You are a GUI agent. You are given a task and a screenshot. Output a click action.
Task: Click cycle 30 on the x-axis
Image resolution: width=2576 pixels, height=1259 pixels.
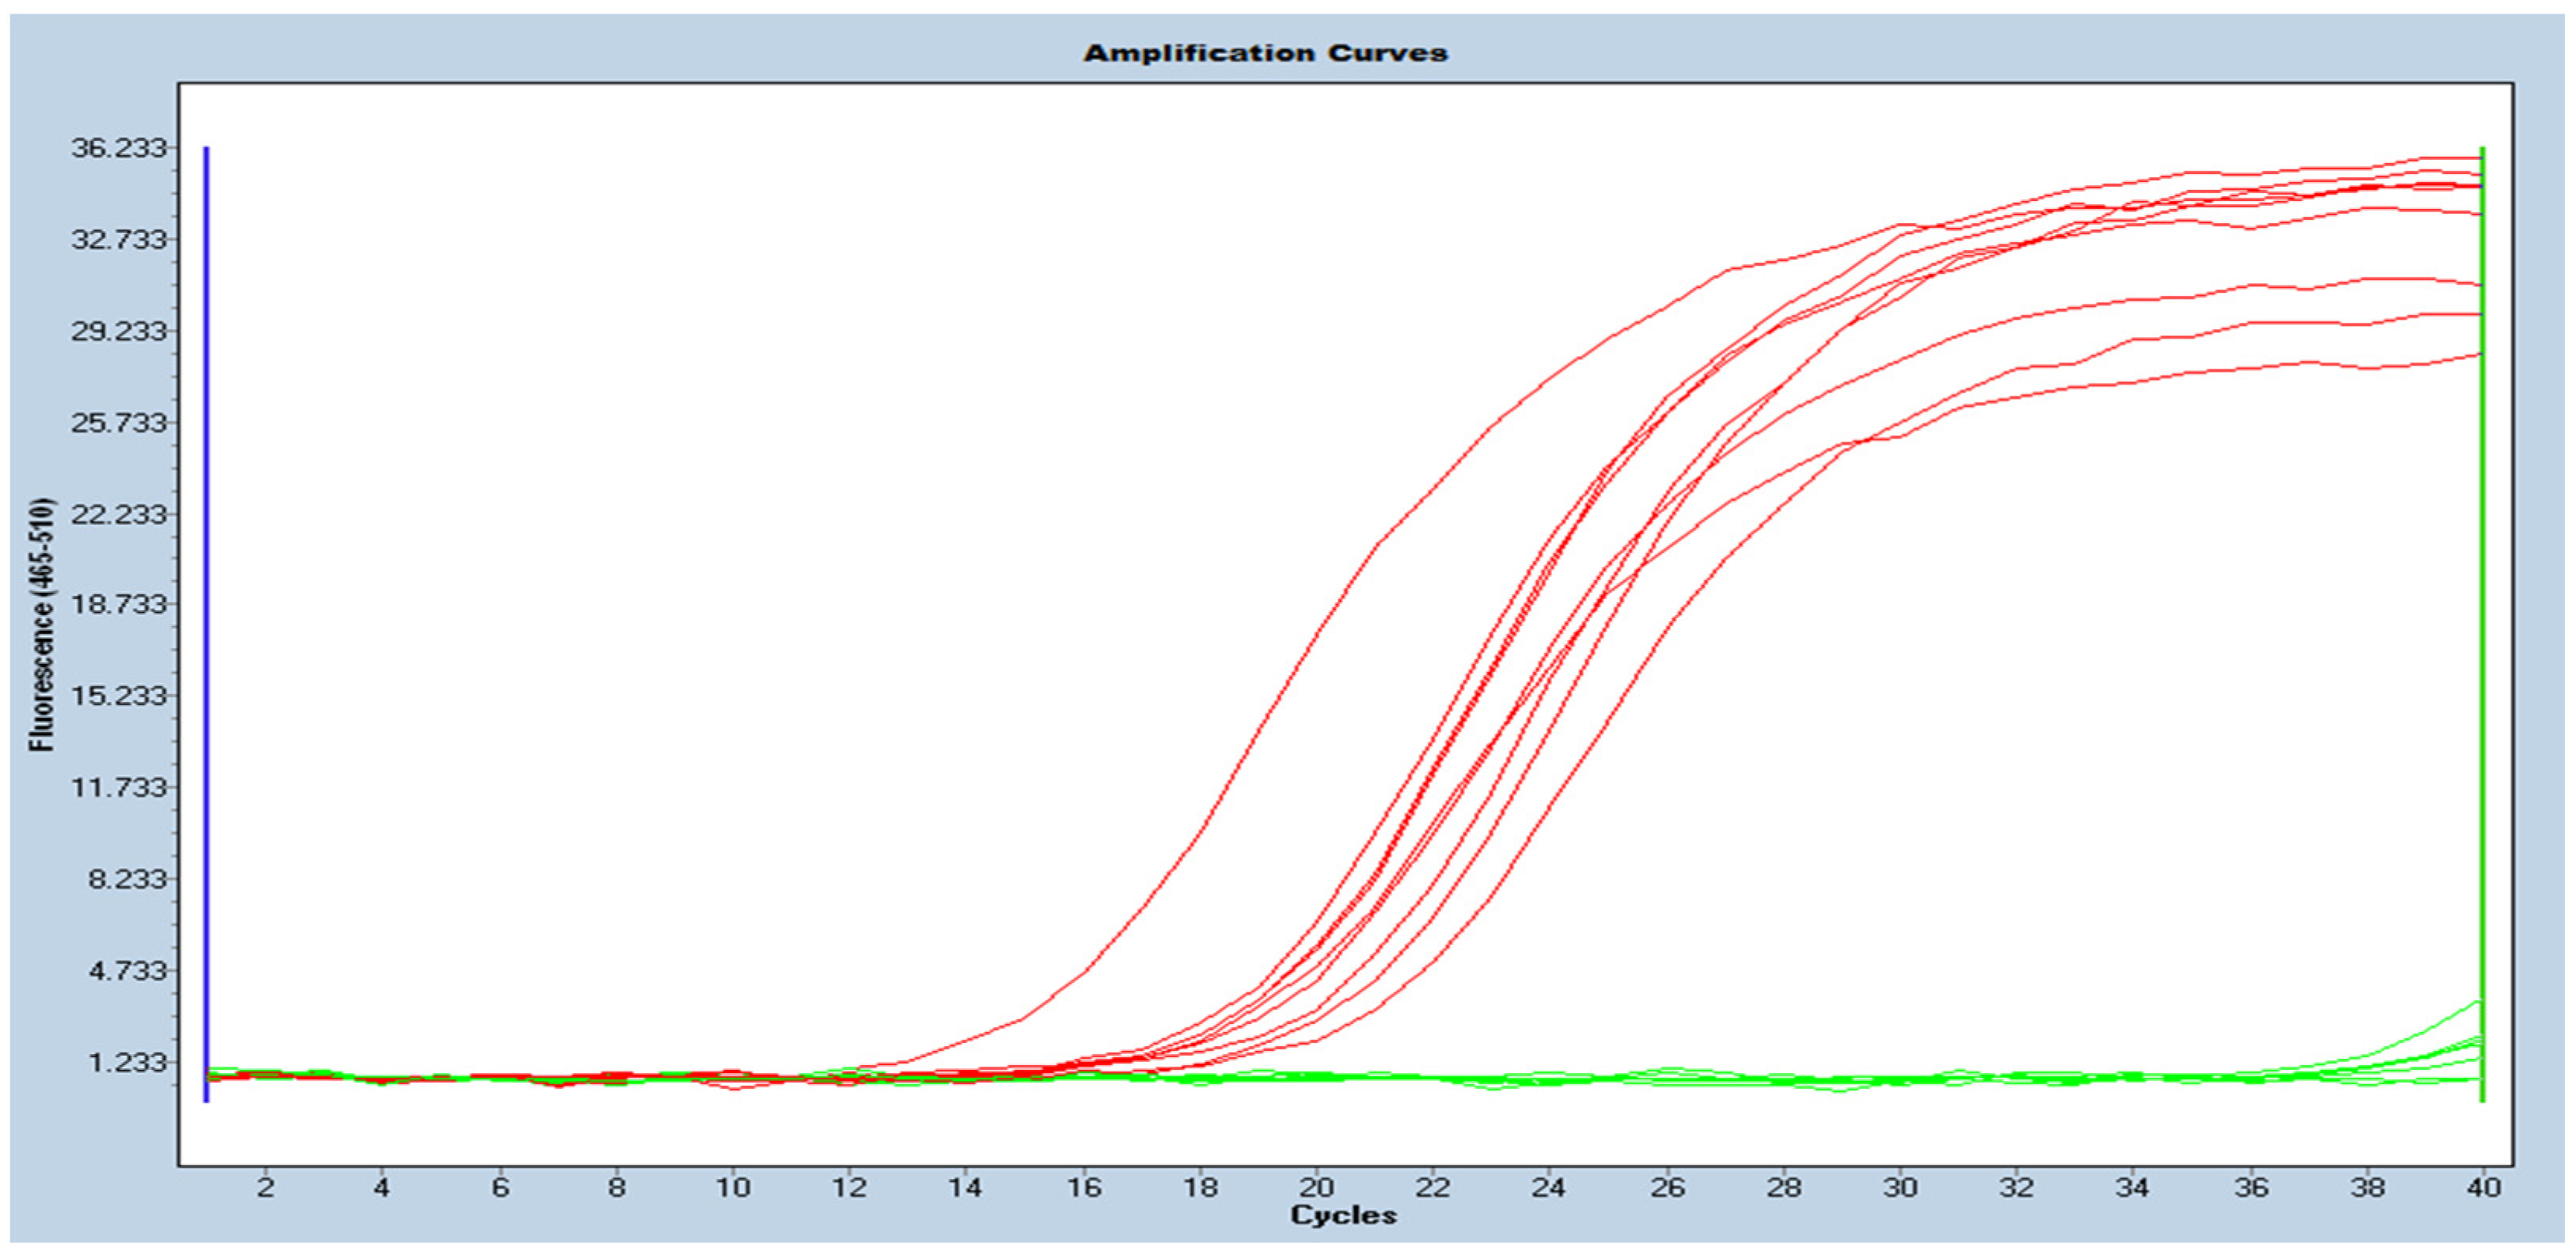(1899, 1187)
